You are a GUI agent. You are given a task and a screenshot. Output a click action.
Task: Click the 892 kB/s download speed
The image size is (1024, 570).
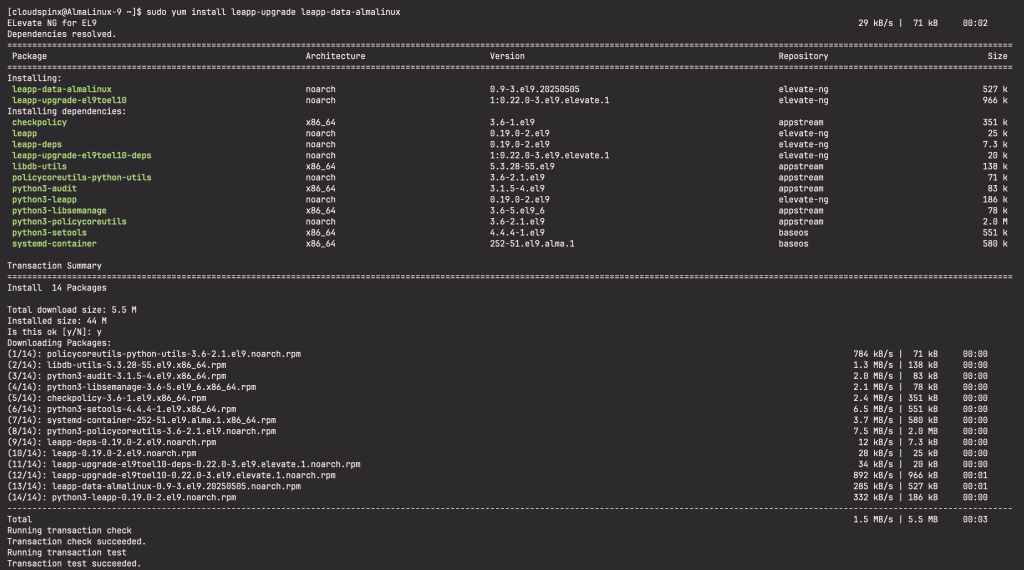[x=873, y=476]
